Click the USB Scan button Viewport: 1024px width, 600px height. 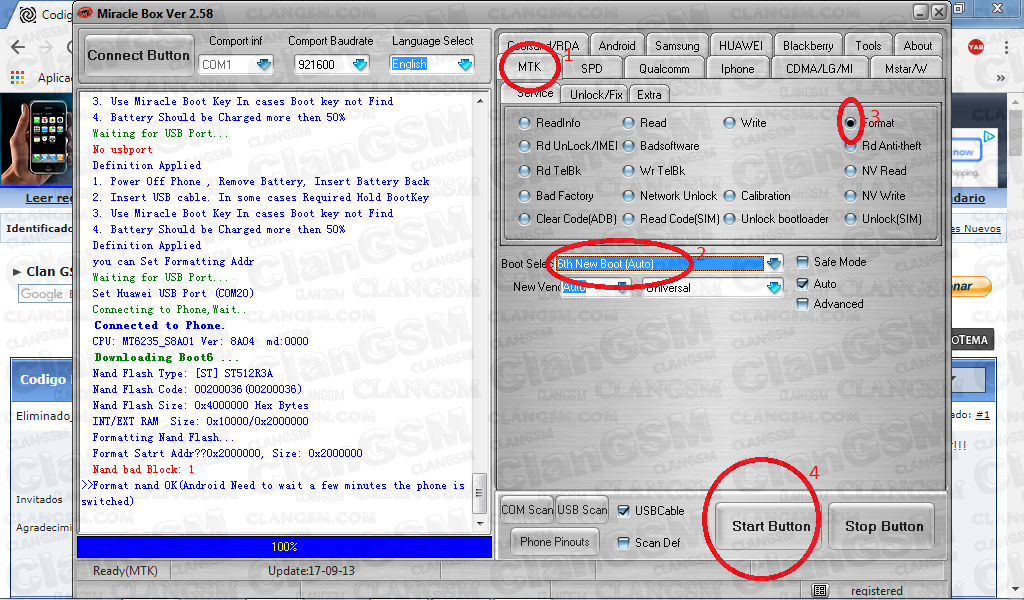[582, 510]
